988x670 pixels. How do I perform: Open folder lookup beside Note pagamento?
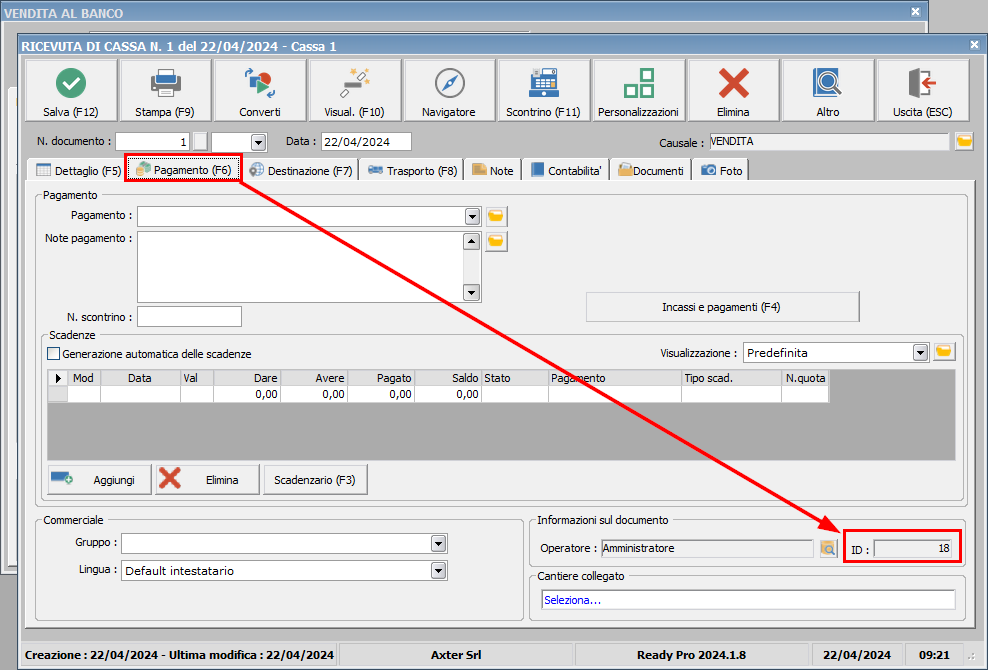coord(496,241)
